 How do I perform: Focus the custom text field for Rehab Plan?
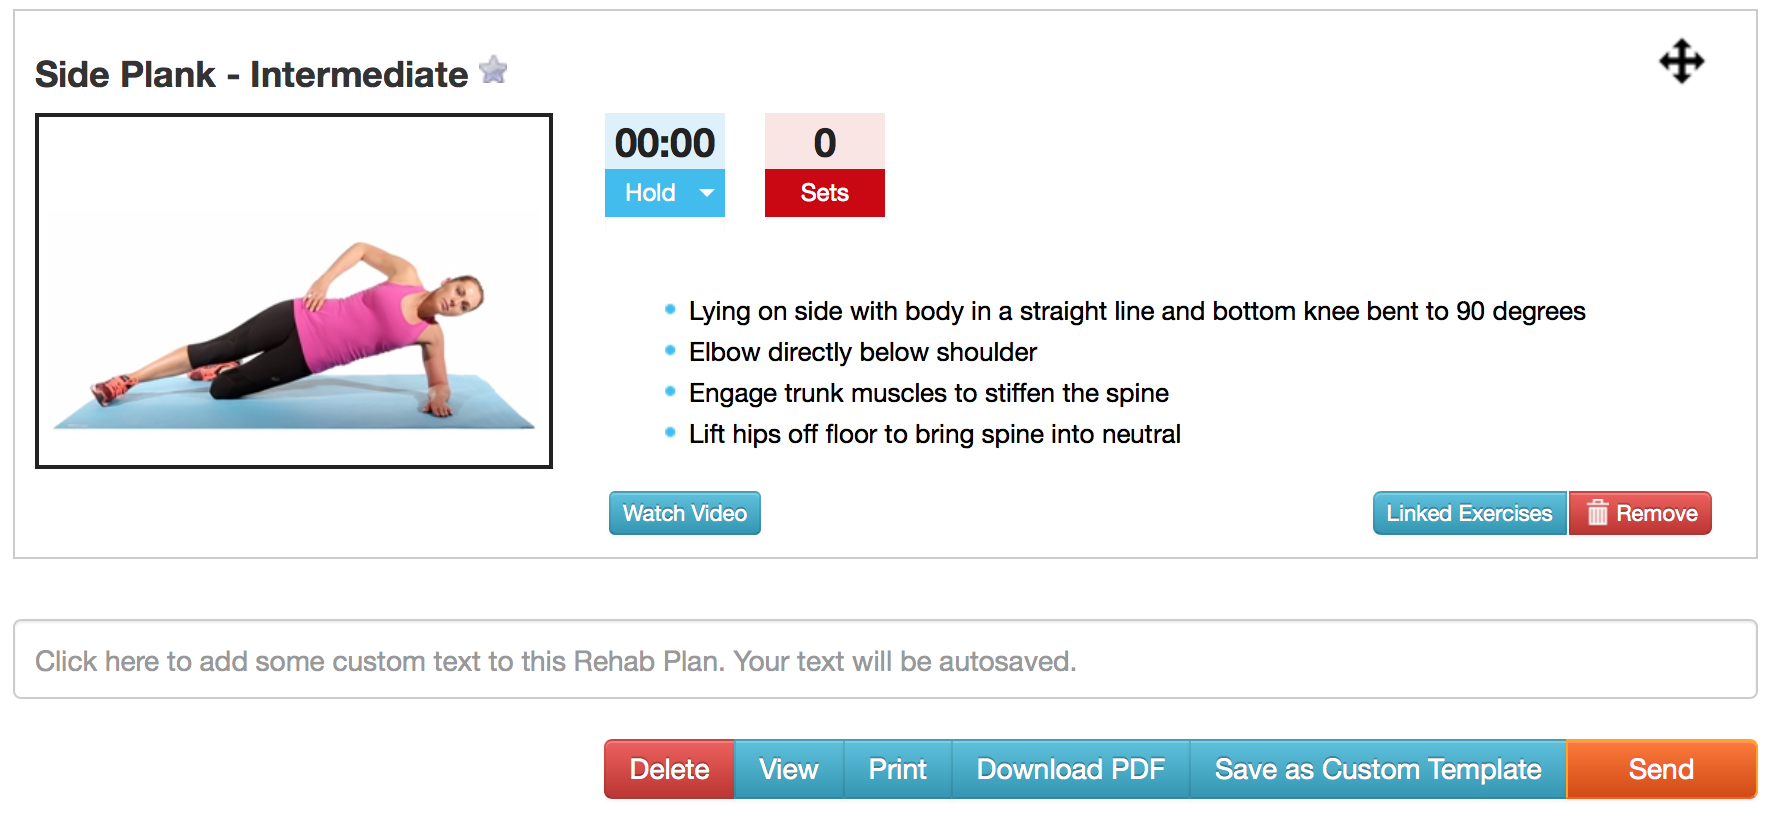884,660
